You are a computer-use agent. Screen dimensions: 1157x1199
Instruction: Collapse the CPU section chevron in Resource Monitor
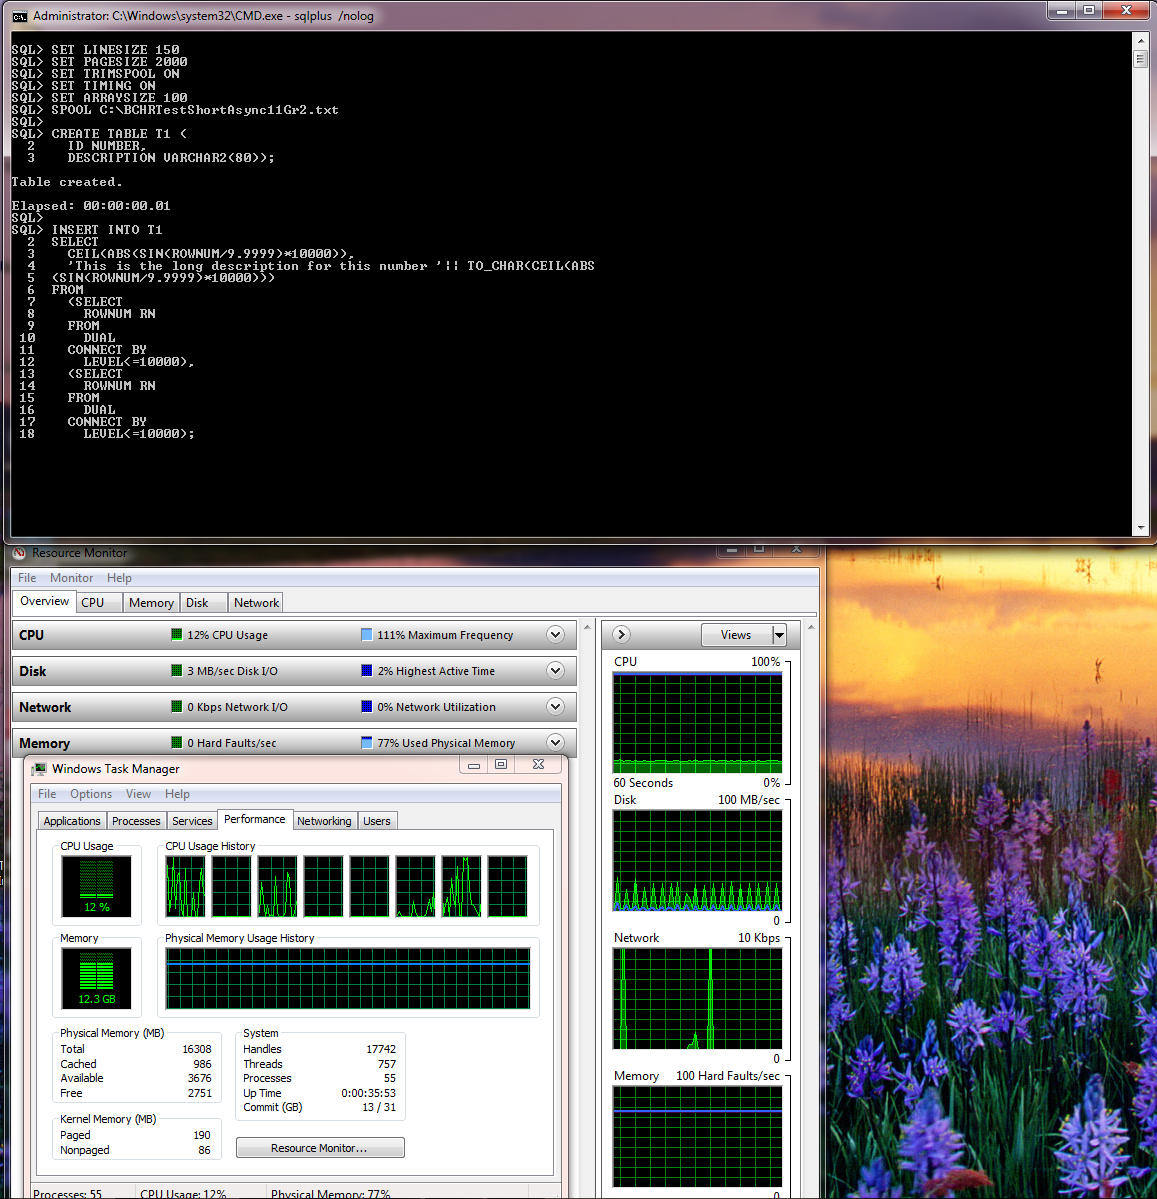[x=555, y=634]
